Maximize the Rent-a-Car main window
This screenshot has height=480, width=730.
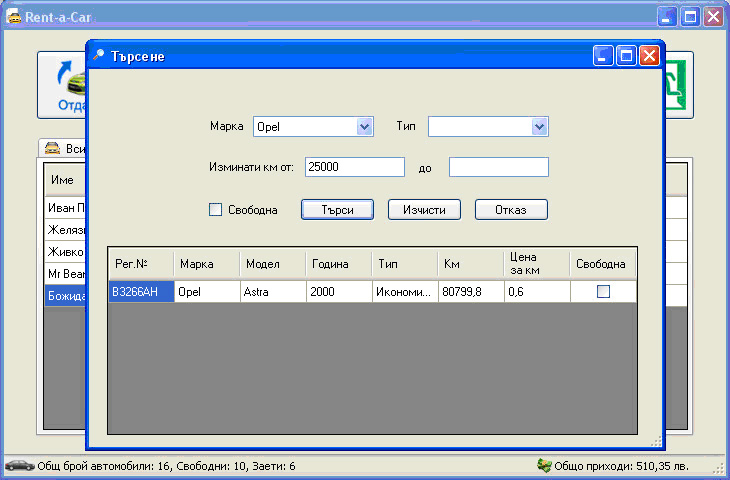[x=690, y=17]
